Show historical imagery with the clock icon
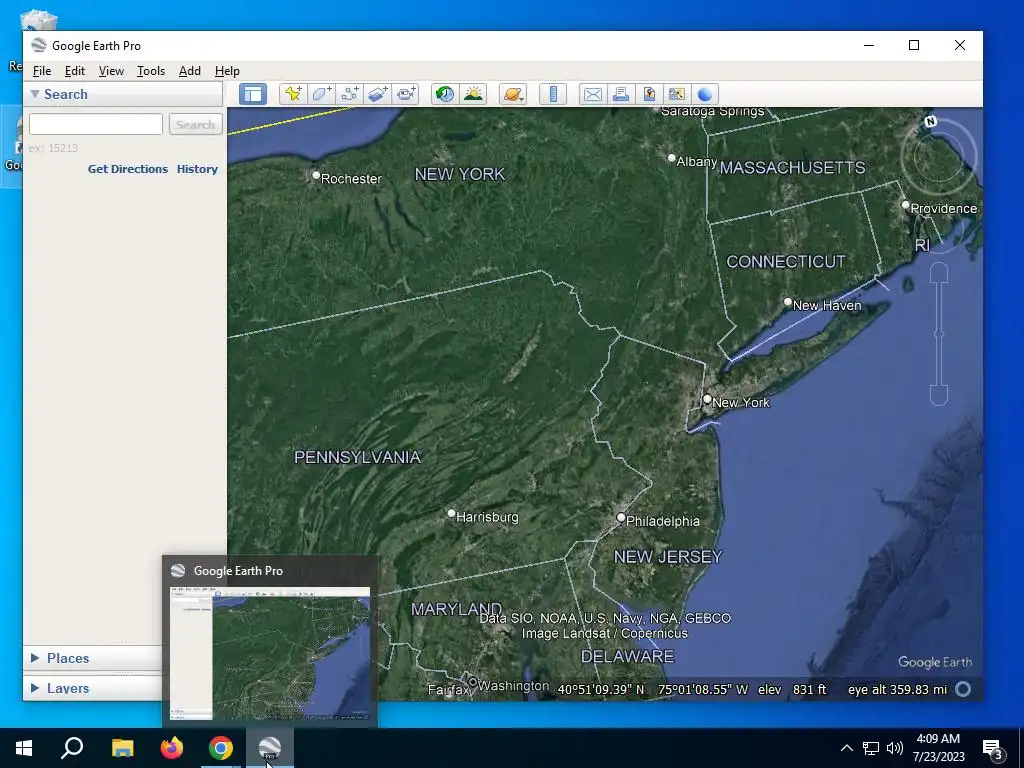The image size is (1024, 768). (x=445, y=94)
